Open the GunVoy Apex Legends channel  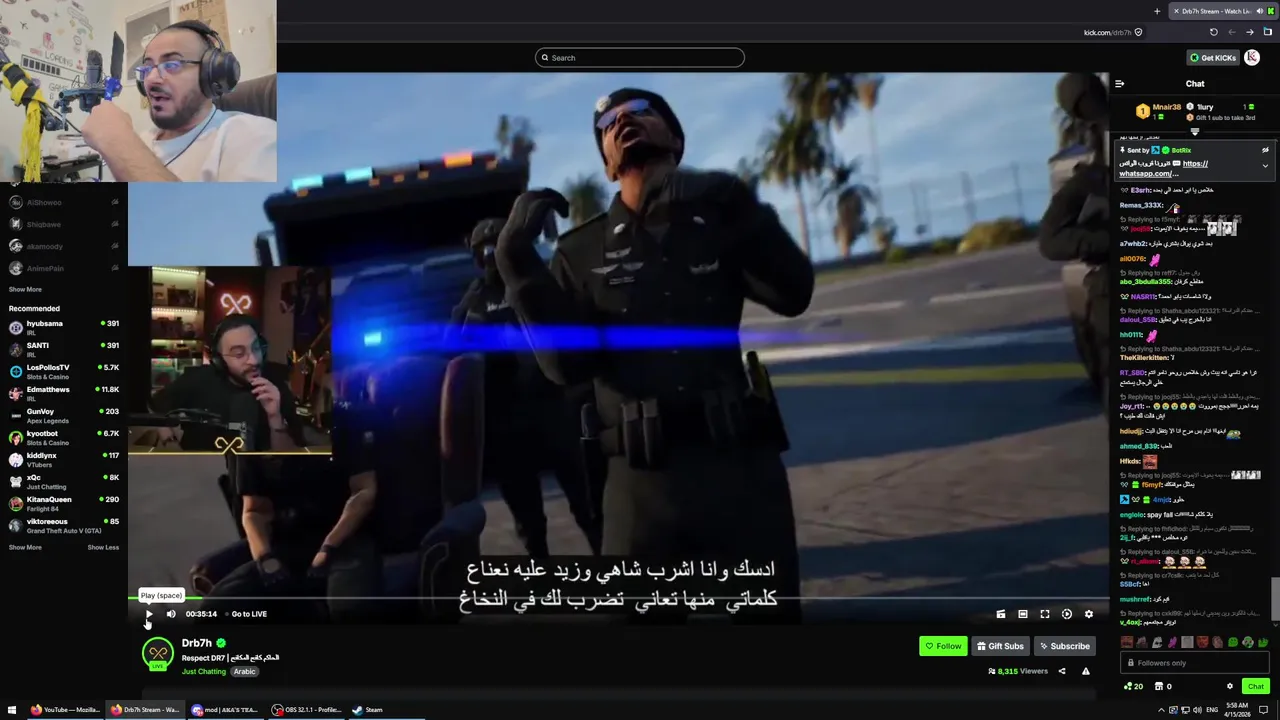pyautogui.click(x=64, y=415)
